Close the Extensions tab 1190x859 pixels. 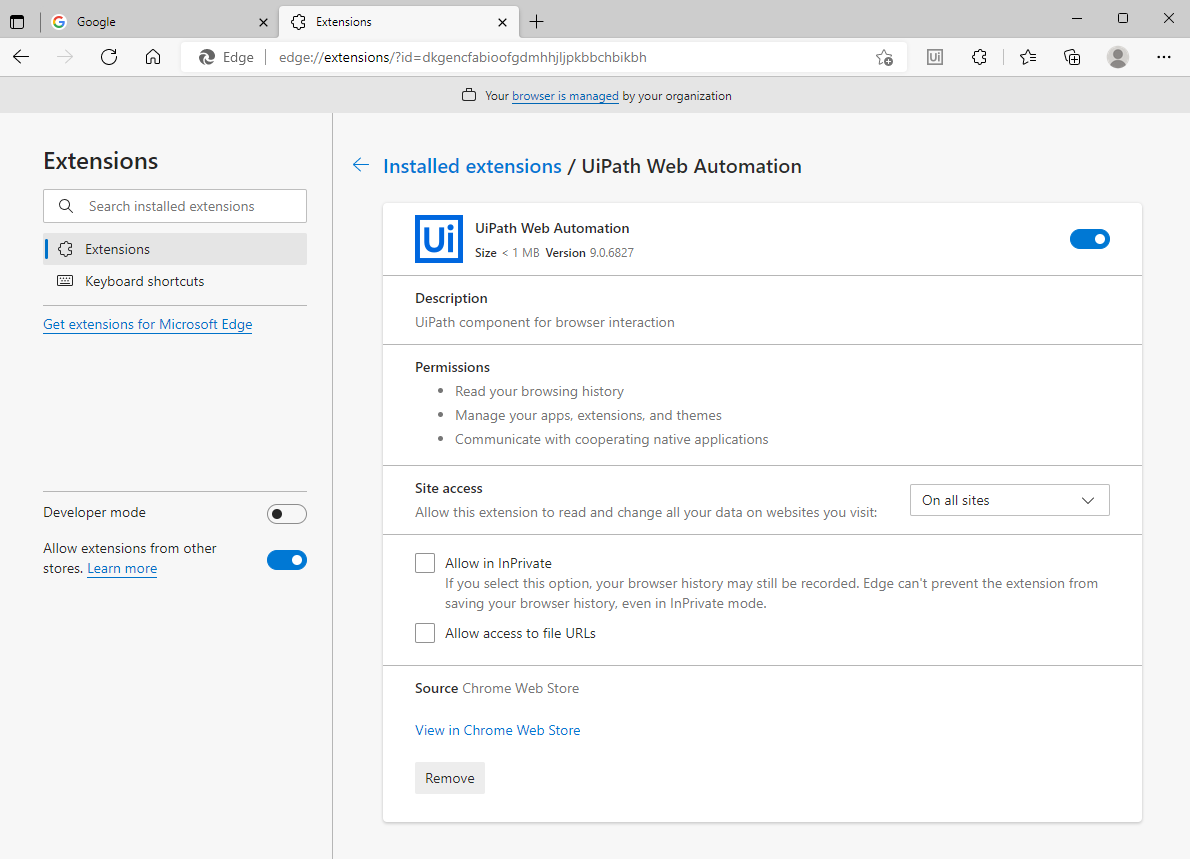502,22
